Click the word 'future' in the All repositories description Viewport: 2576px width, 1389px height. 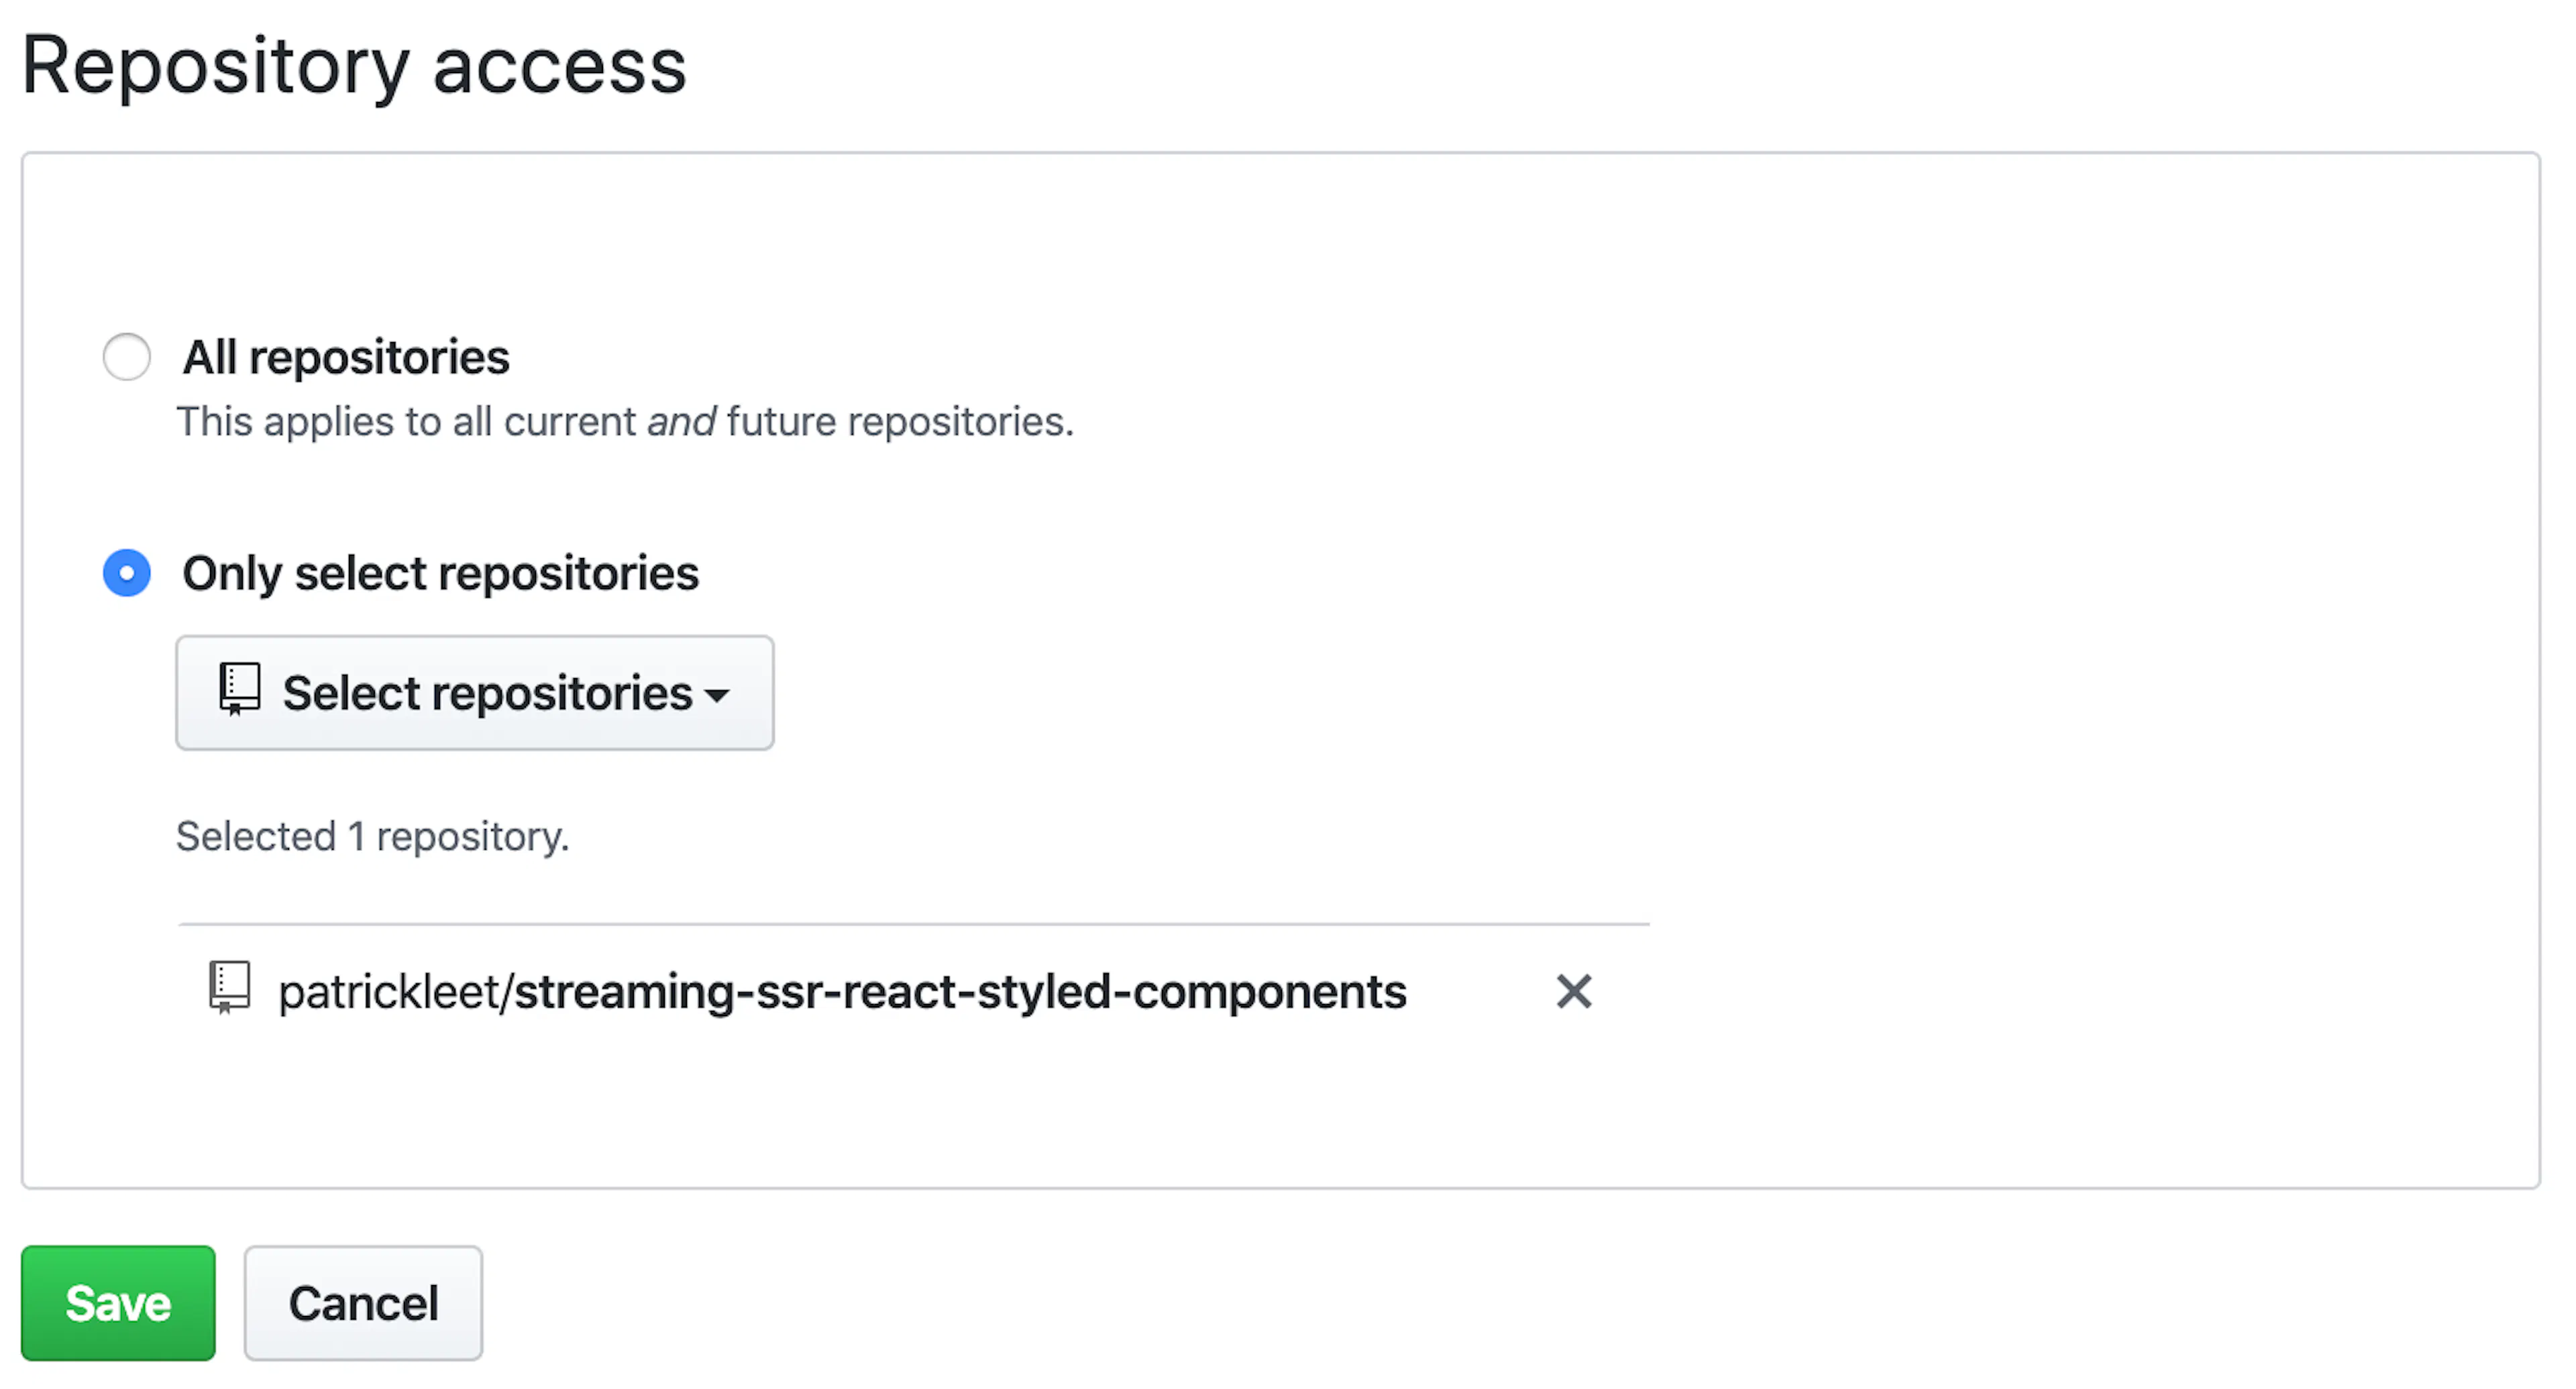781,422
